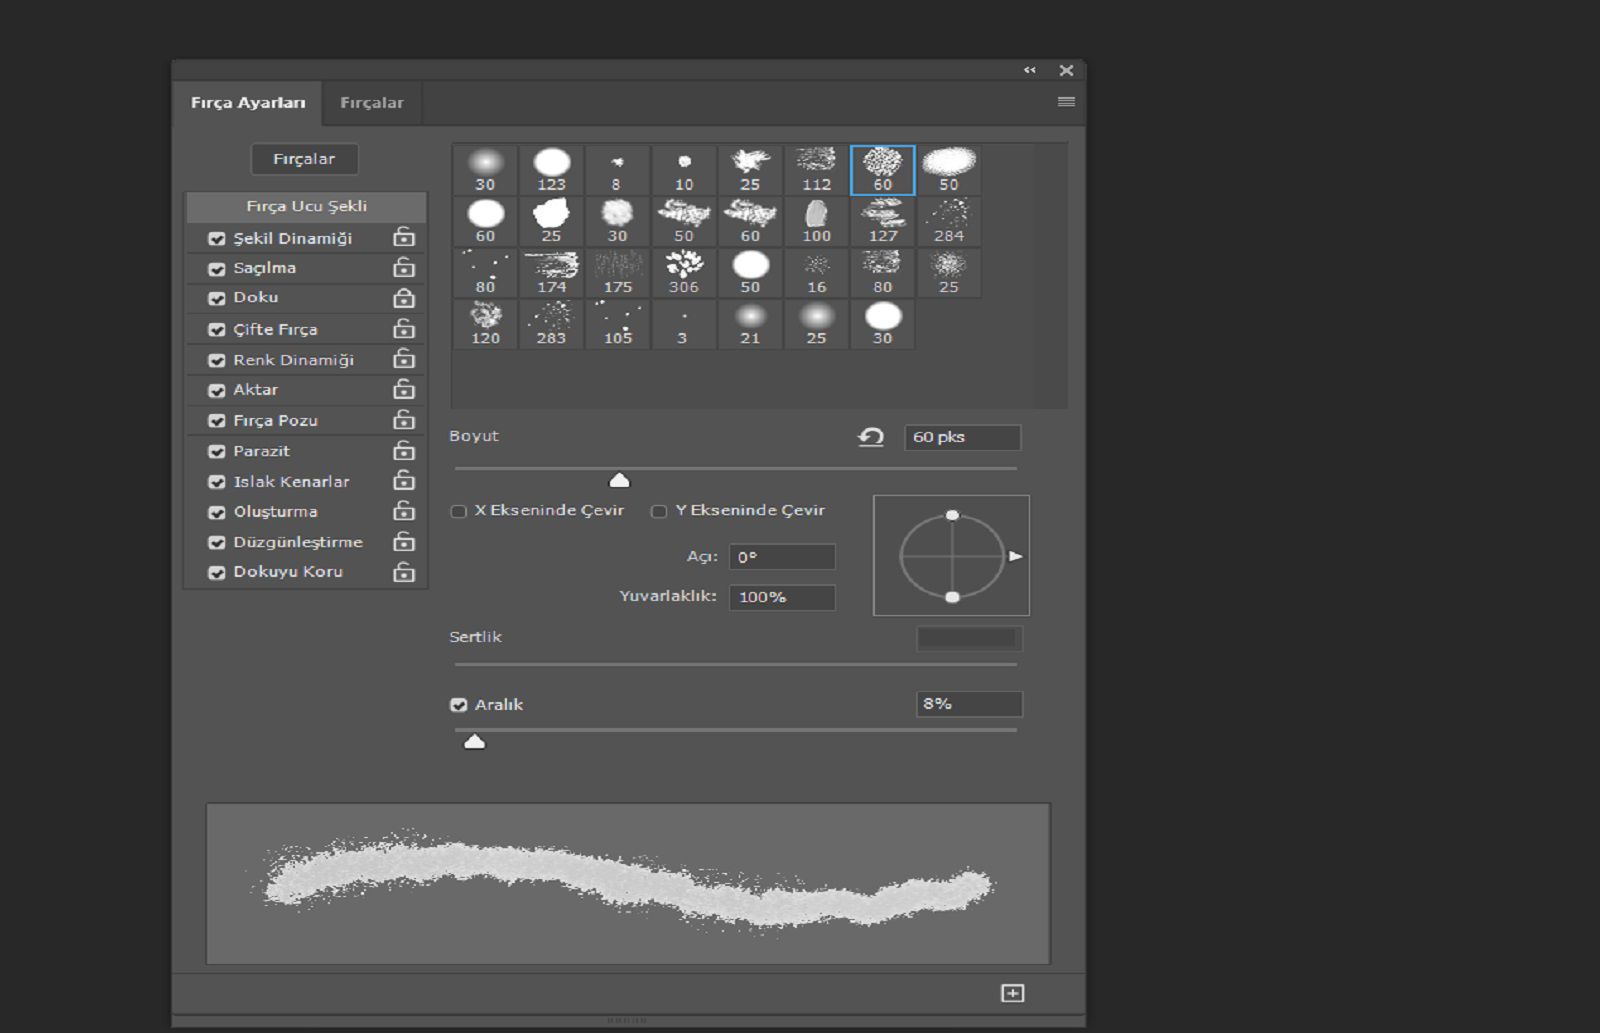Open the Fırça Ucu Şekli section

click(306, 206)
